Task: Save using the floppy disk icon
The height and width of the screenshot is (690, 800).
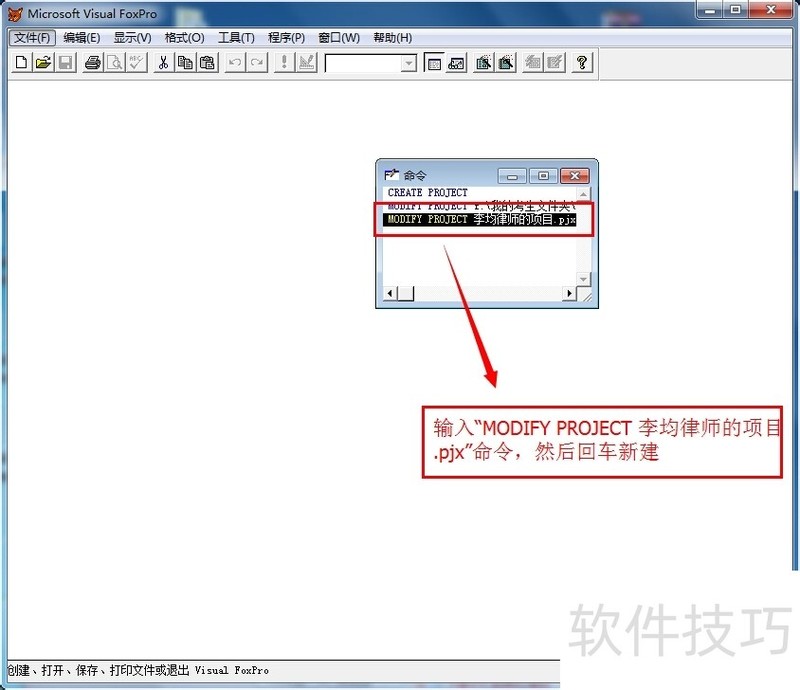Action: [x=66, y=63]
